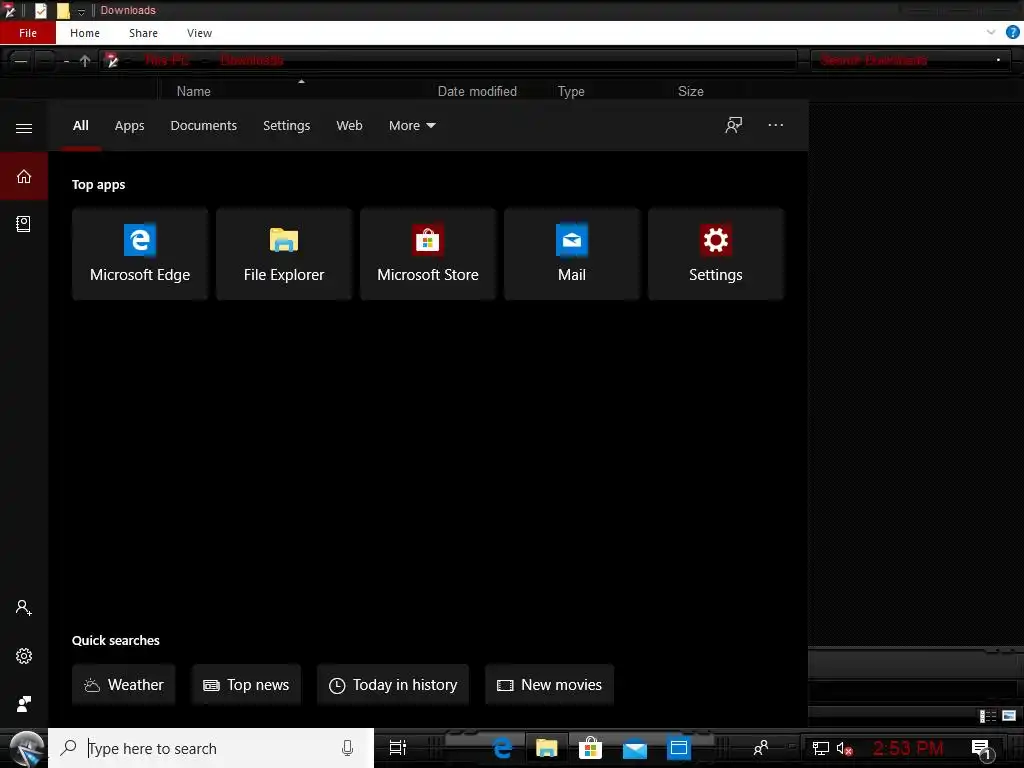Open the Notebook icon in search sidebar
The height and width of the screenshot is (768, 1024).
coord(24,224)
